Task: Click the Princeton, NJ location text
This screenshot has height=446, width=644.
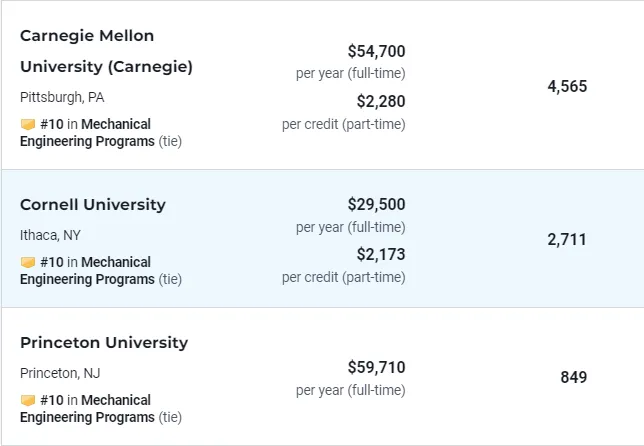Action: tap(60, 374)
